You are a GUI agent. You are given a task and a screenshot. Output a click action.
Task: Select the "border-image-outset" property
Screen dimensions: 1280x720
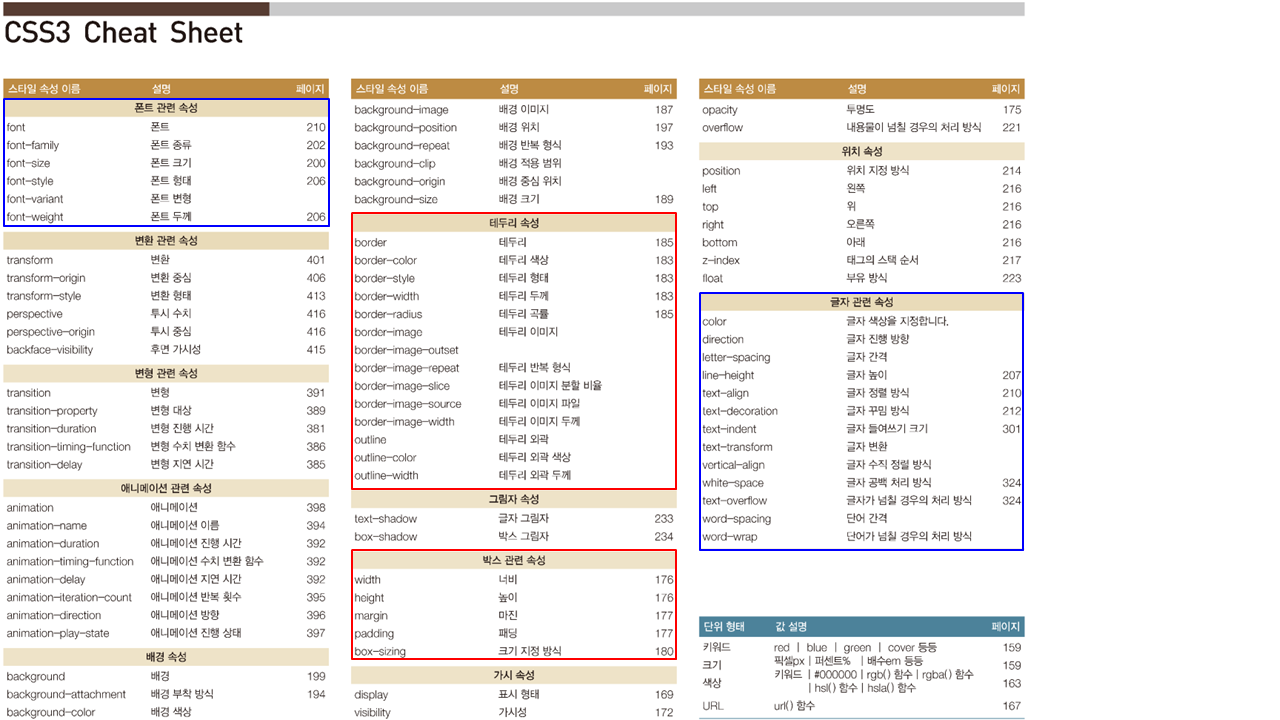tap(406, 350)
